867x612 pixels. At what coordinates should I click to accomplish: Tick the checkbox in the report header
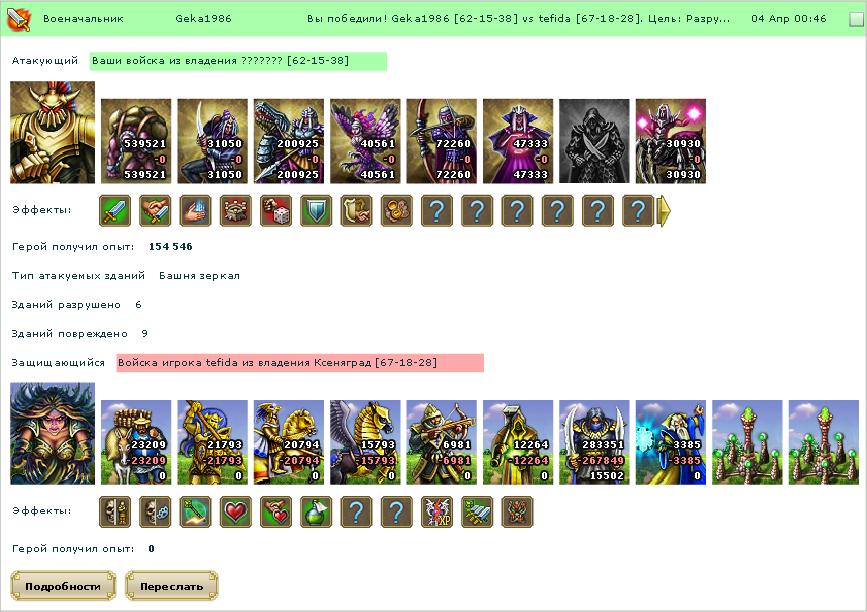pyautogui.click(x=856, y=19)
